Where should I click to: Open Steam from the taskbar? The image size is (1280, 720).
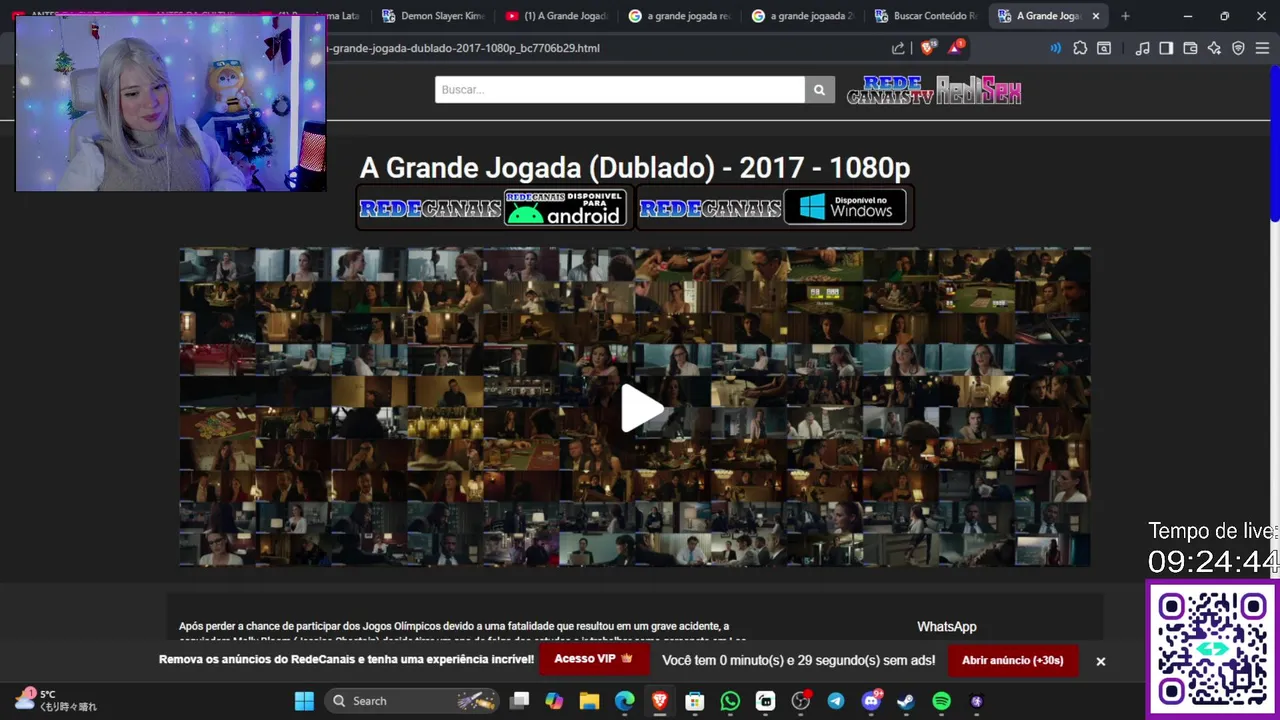[906, 701]
